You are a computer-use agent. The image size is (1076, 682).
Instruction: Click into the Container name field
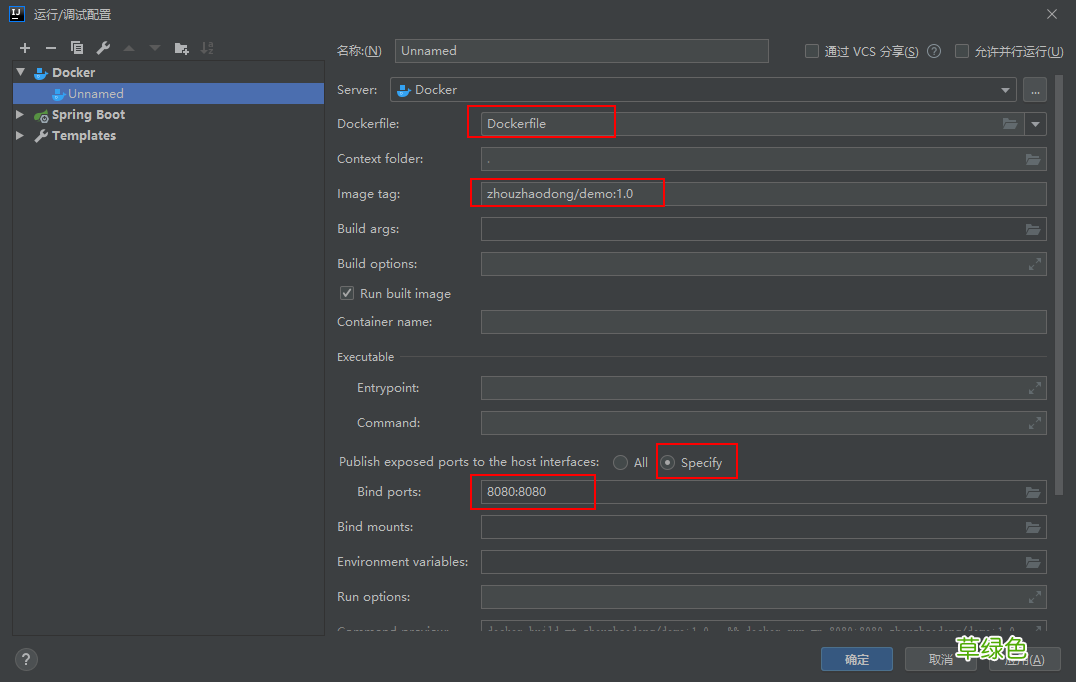(763, 322)
